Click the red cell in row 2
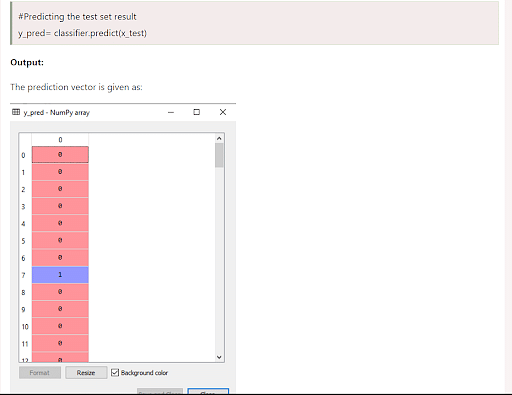The image size is (512, 395). click(x=60, y=189)
